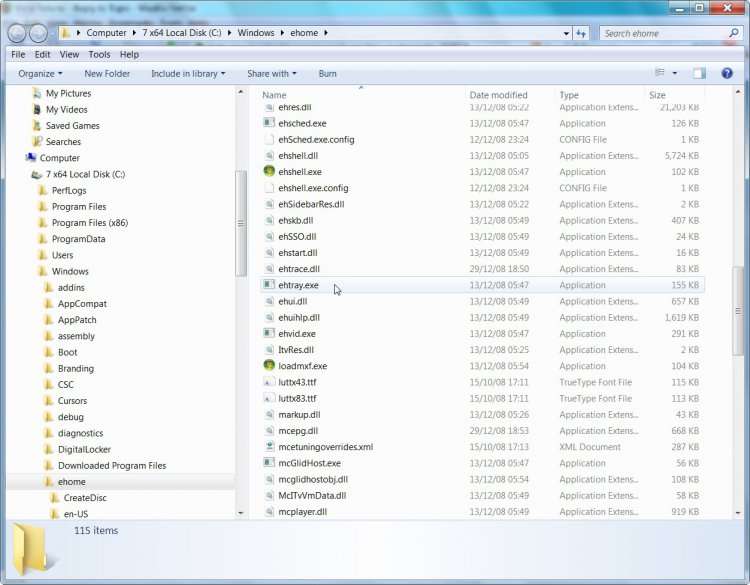Screen dimensions: 750x585
Task: Toggle the preview pane icon
Action: click(x=699, y=73)
